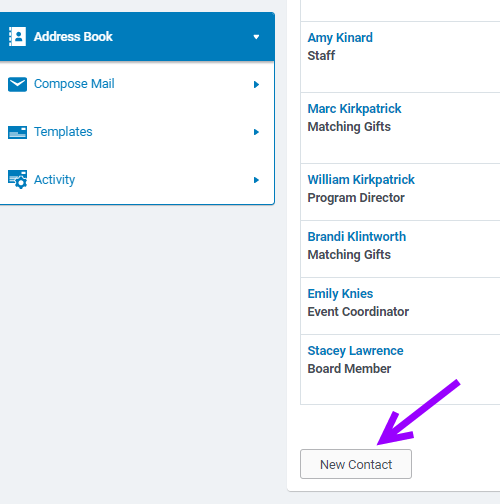Expand the Activity submenu arrow
The image size is (500, 504).
[256, 180]
